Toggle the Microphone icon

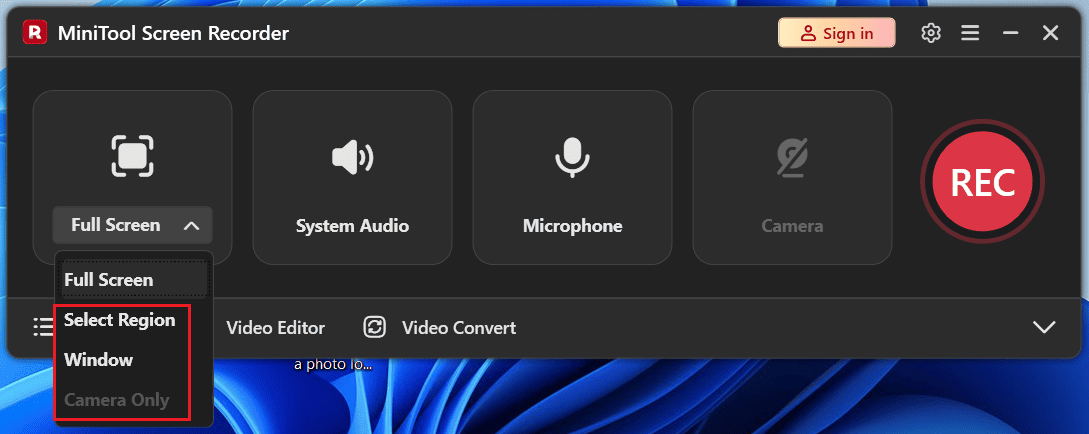pos(572,156)
